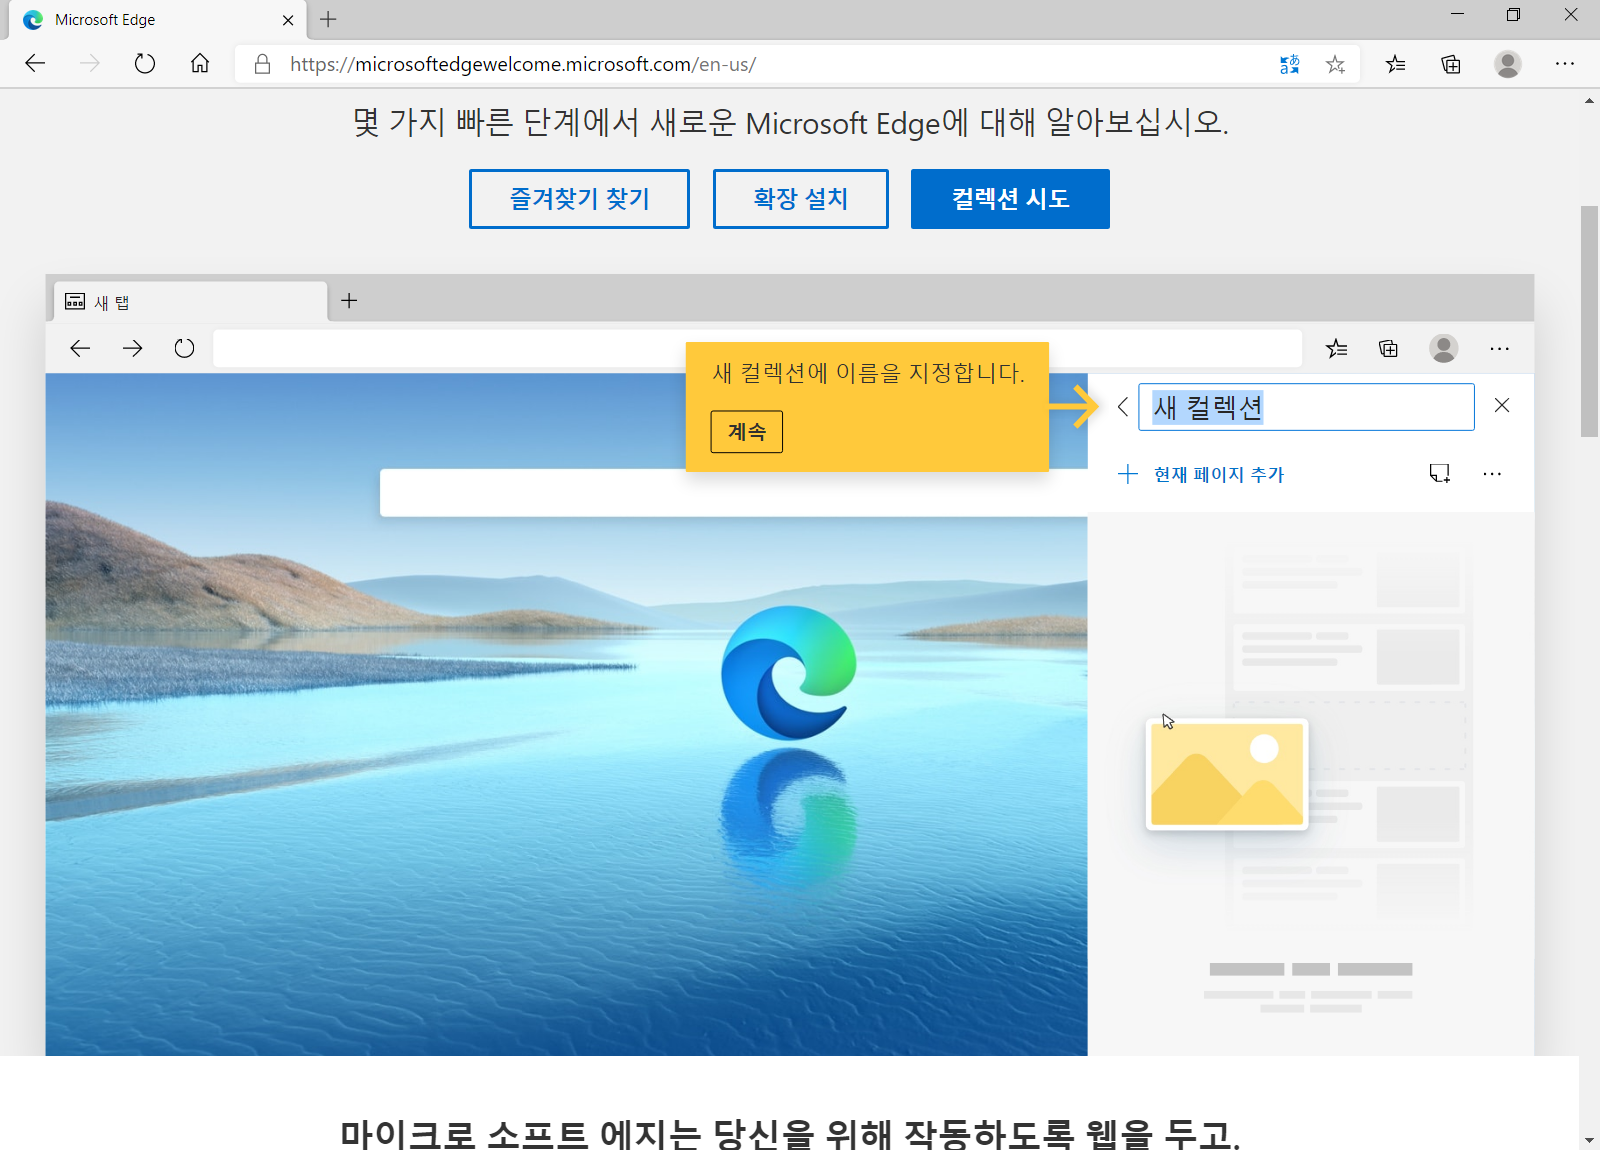The image size is (1600, 1150).
Task: Collapse collections panel with back chevron
Action: pyautogui.click(x=1123, y=407)
